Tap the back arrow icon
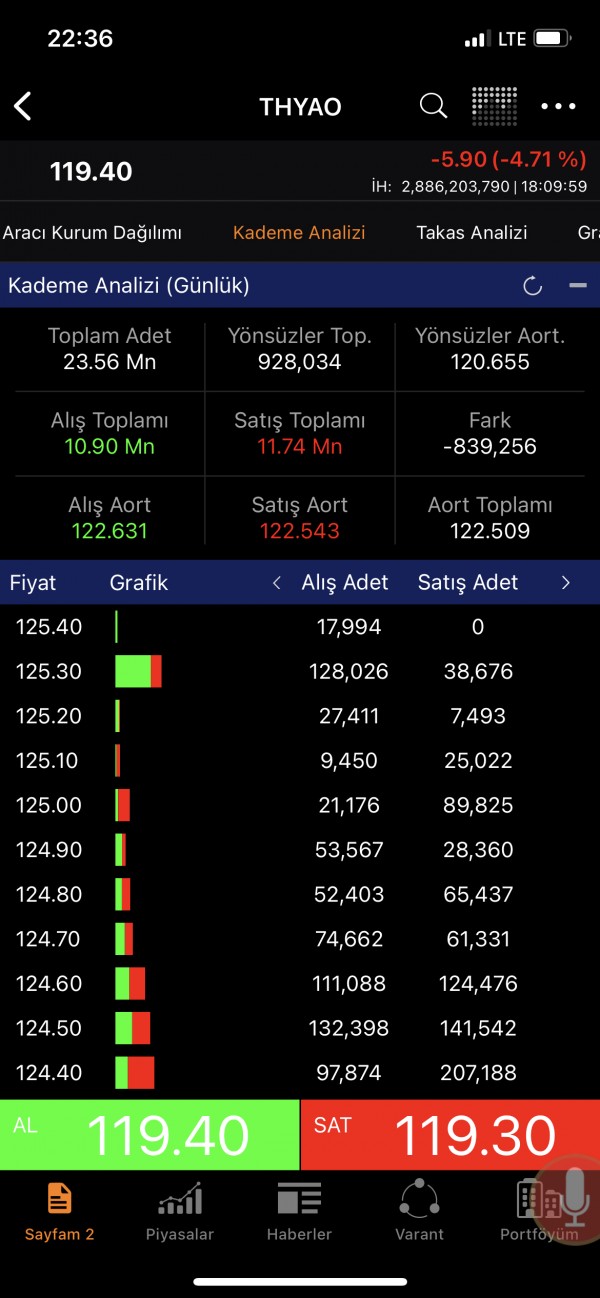 pyautogui.click(x=23, y=106)
